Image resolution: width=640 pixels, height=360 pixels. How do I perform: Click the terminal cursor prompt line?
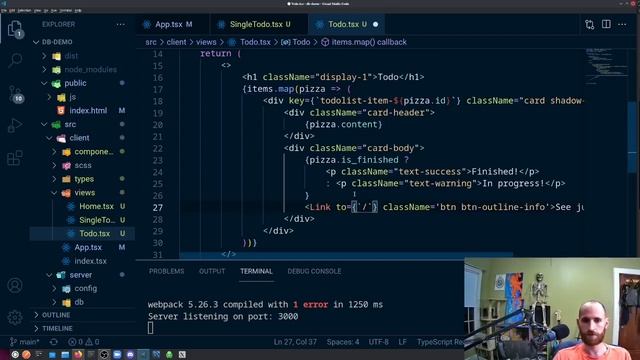[151, 328]
